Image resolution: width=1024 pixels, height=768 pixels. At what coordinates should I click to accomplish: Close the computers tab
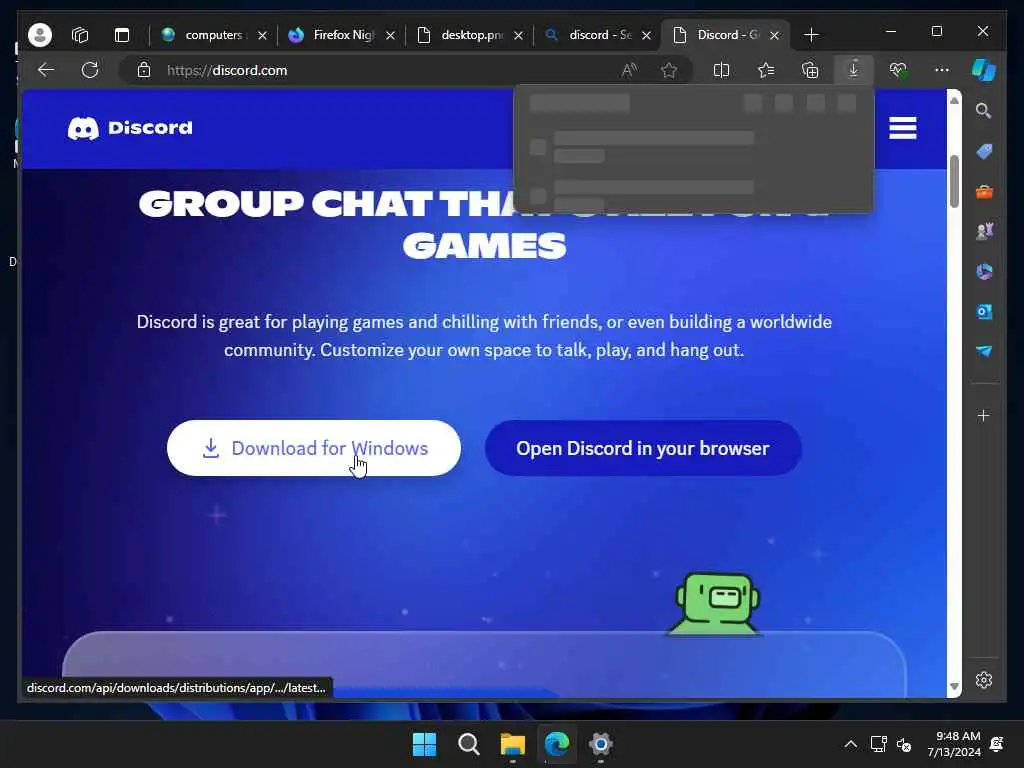[263, 35]
